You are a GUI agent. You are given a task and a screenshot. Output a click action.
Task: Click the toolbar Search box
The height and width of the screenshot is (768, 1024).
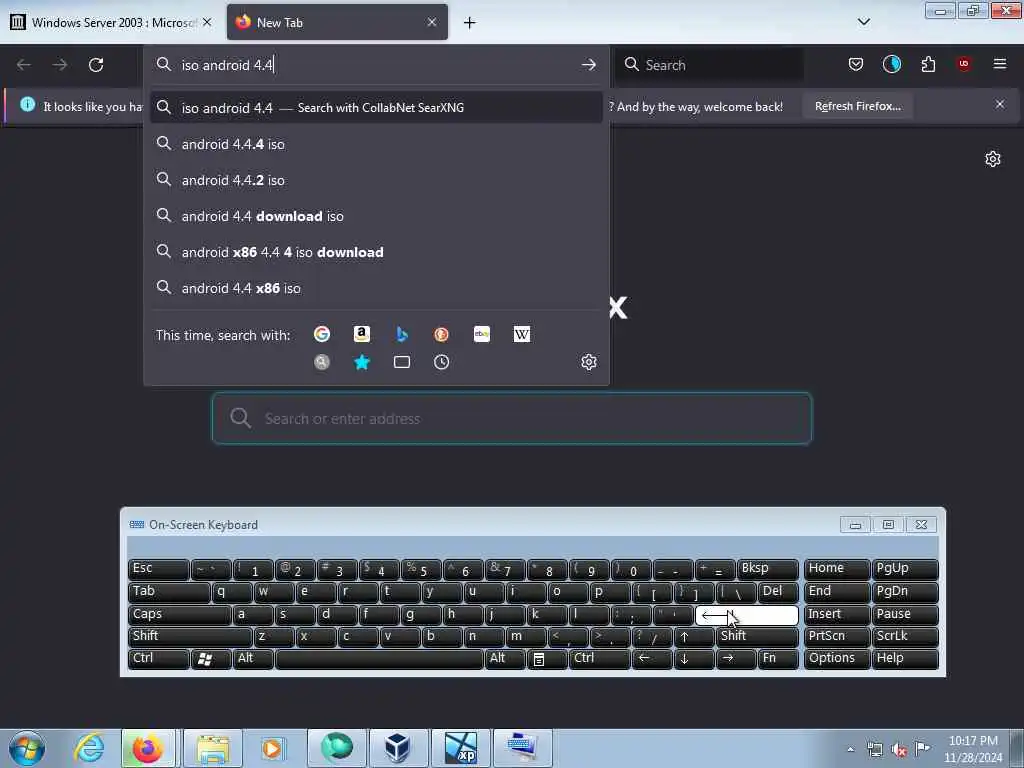(709, 65)
